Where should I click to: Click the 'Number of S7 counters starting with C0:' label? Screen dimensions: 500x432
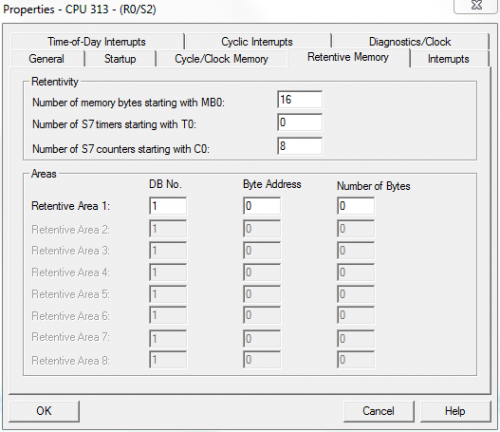[121, 149]
